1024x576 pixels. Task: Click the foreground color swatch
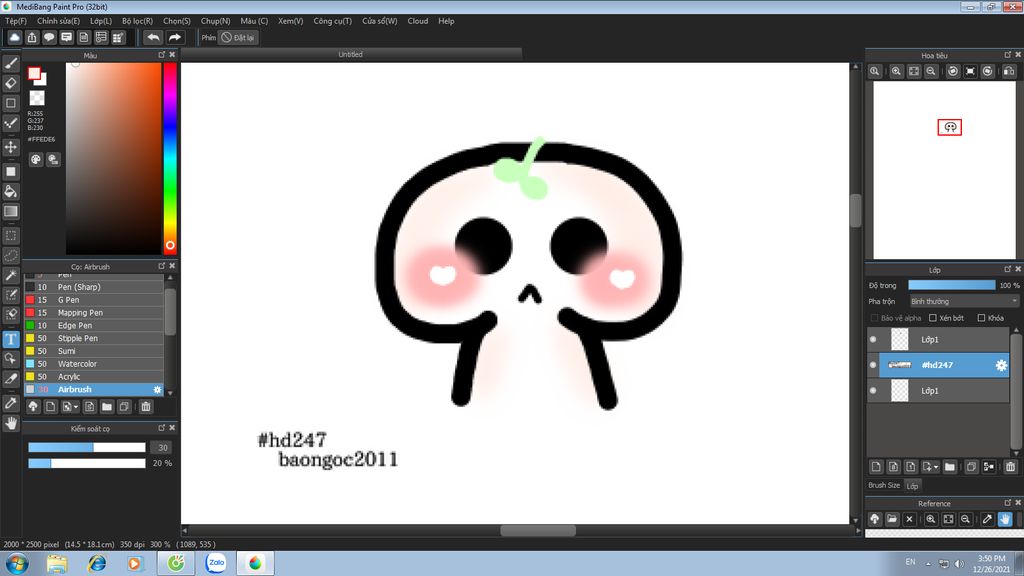click(x=34, y=74)
